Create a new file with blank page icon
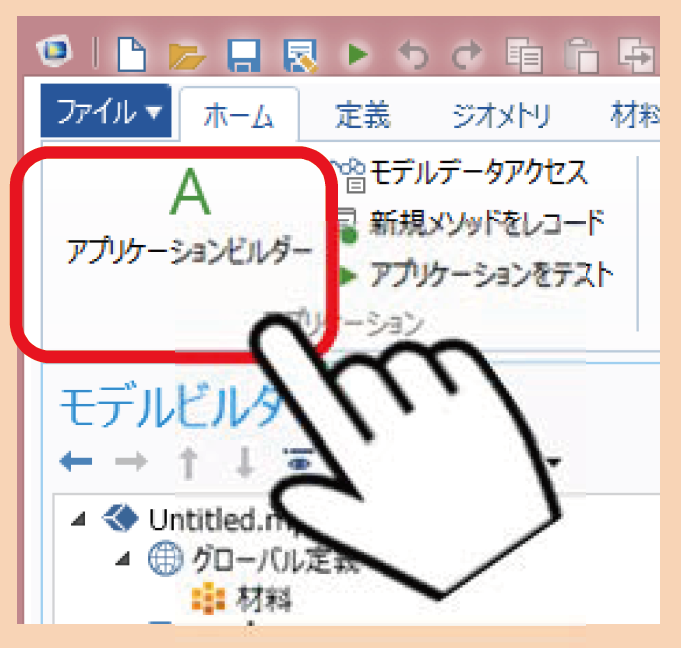 (132, 54)
